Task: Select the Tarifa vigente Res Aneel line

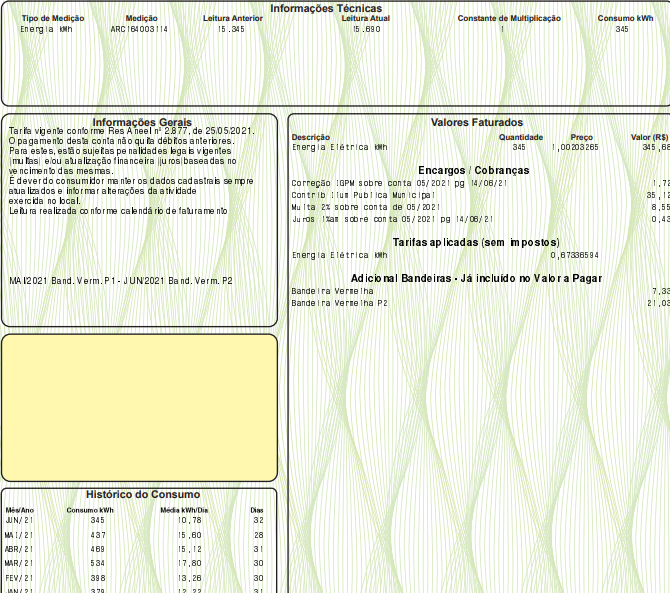Action: (130, 131)
